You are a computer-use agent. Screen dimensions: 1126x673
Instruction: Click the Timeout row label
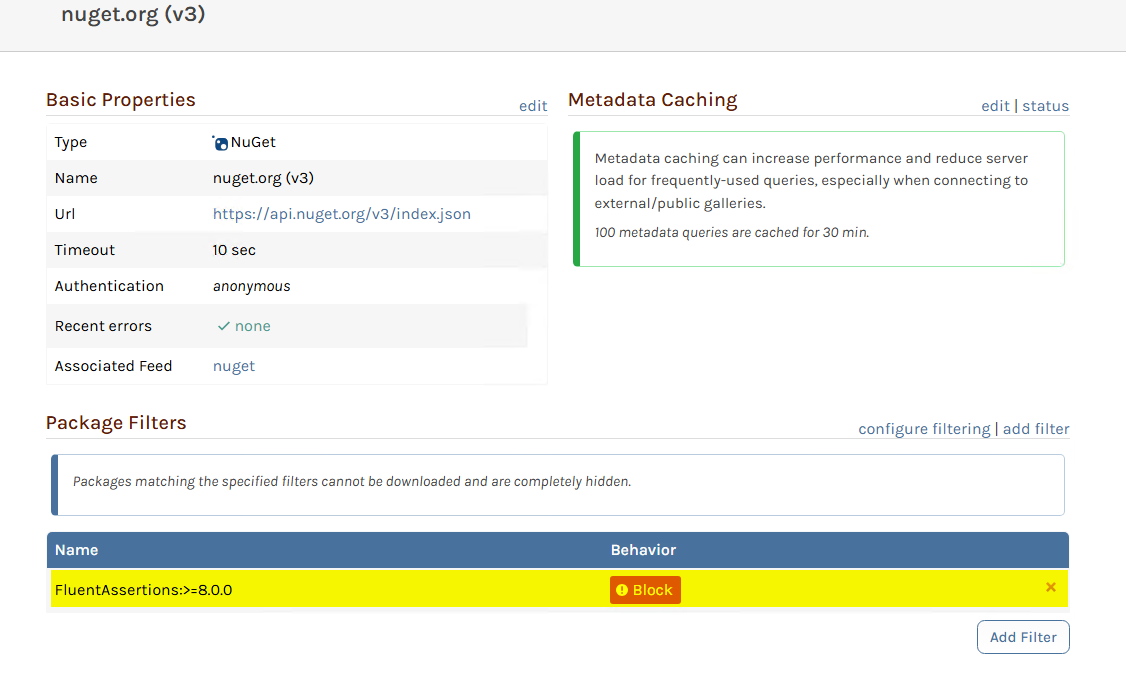85,250
